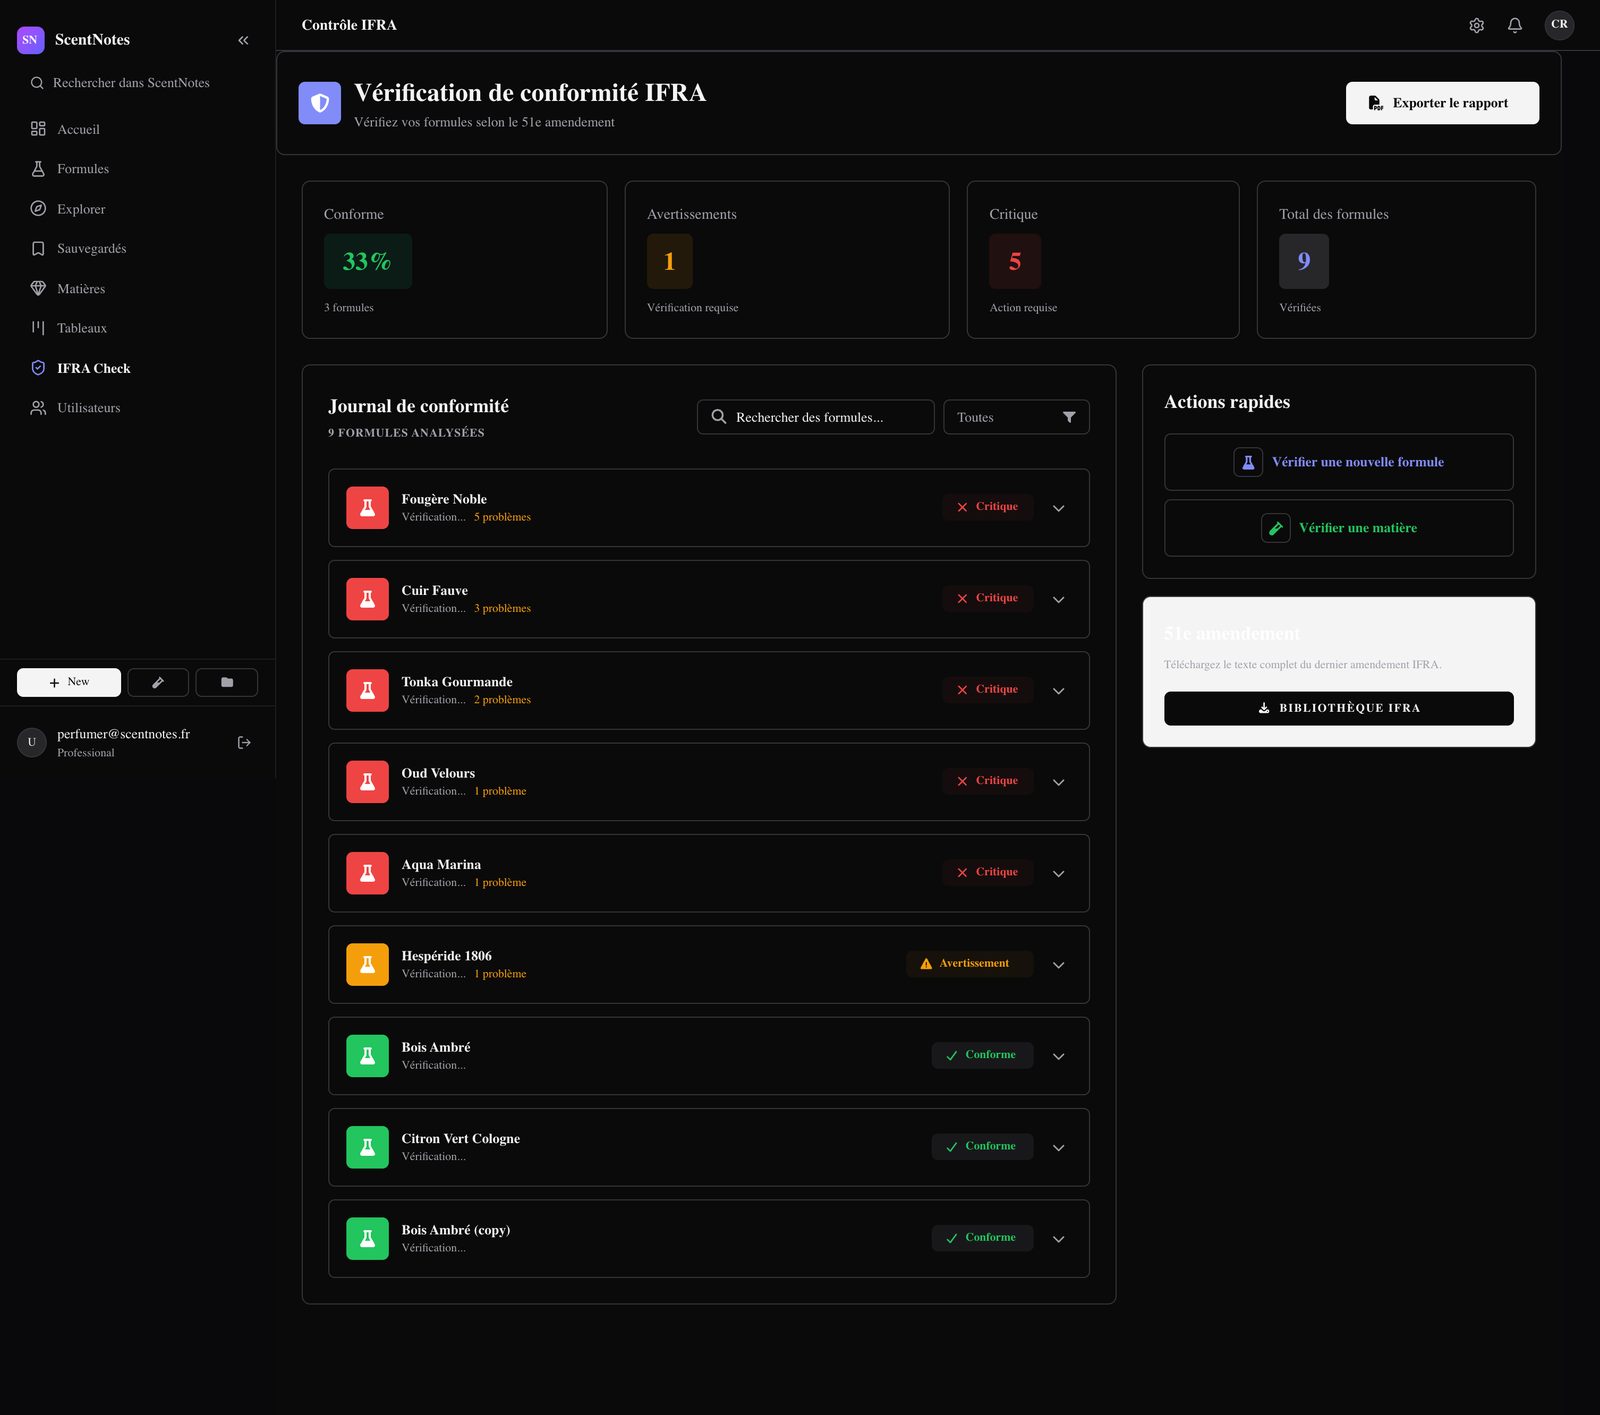Screen dimensions: 1600x1415
Task: Click the Conforme badge on Bois Ambré (copy)
Action: (x=982, y=1238)
